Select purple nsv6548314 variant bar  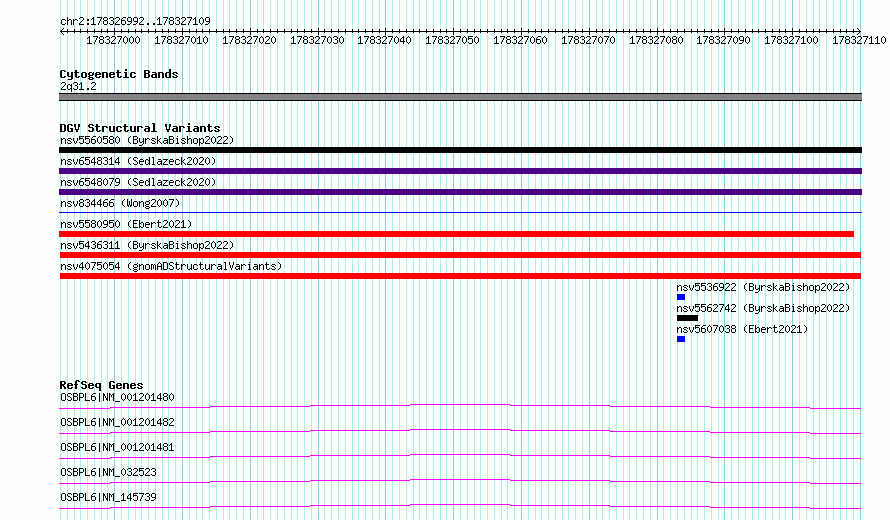pyautogui.click(x=460, y=171)
